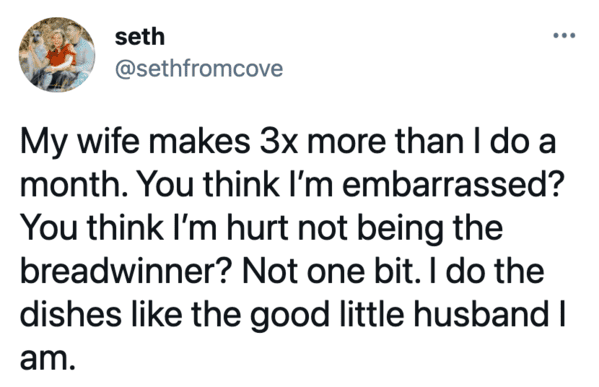Screen dimensions: 599x387
Task: Open seth's round profile picture
Action: click(x=57, y=55)
